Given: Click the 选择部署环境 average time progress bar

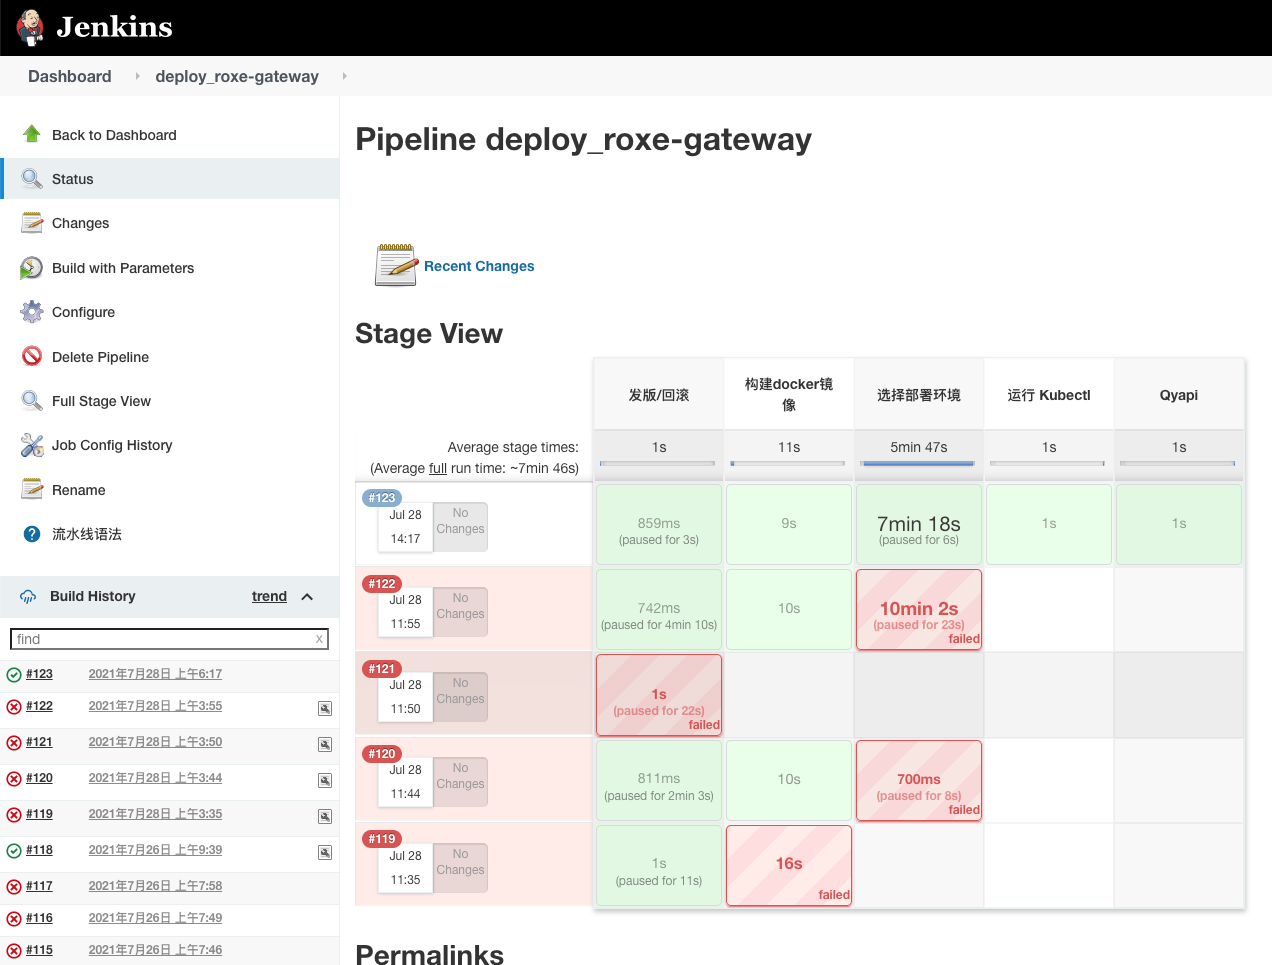Looking at the screenshot, I should click(919, 463).
